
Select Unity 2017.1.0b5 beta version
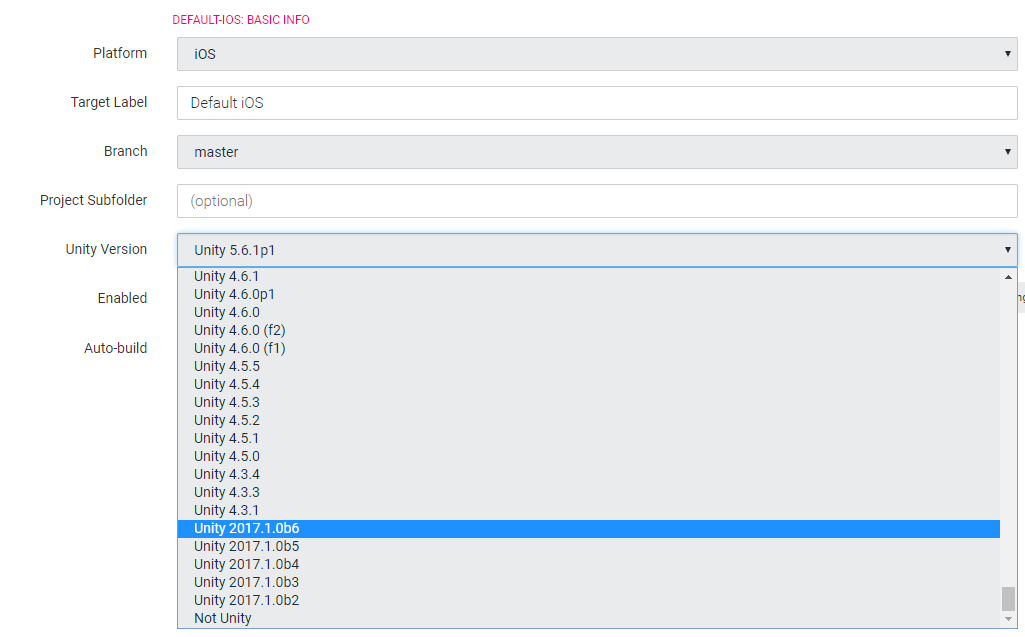588,546
